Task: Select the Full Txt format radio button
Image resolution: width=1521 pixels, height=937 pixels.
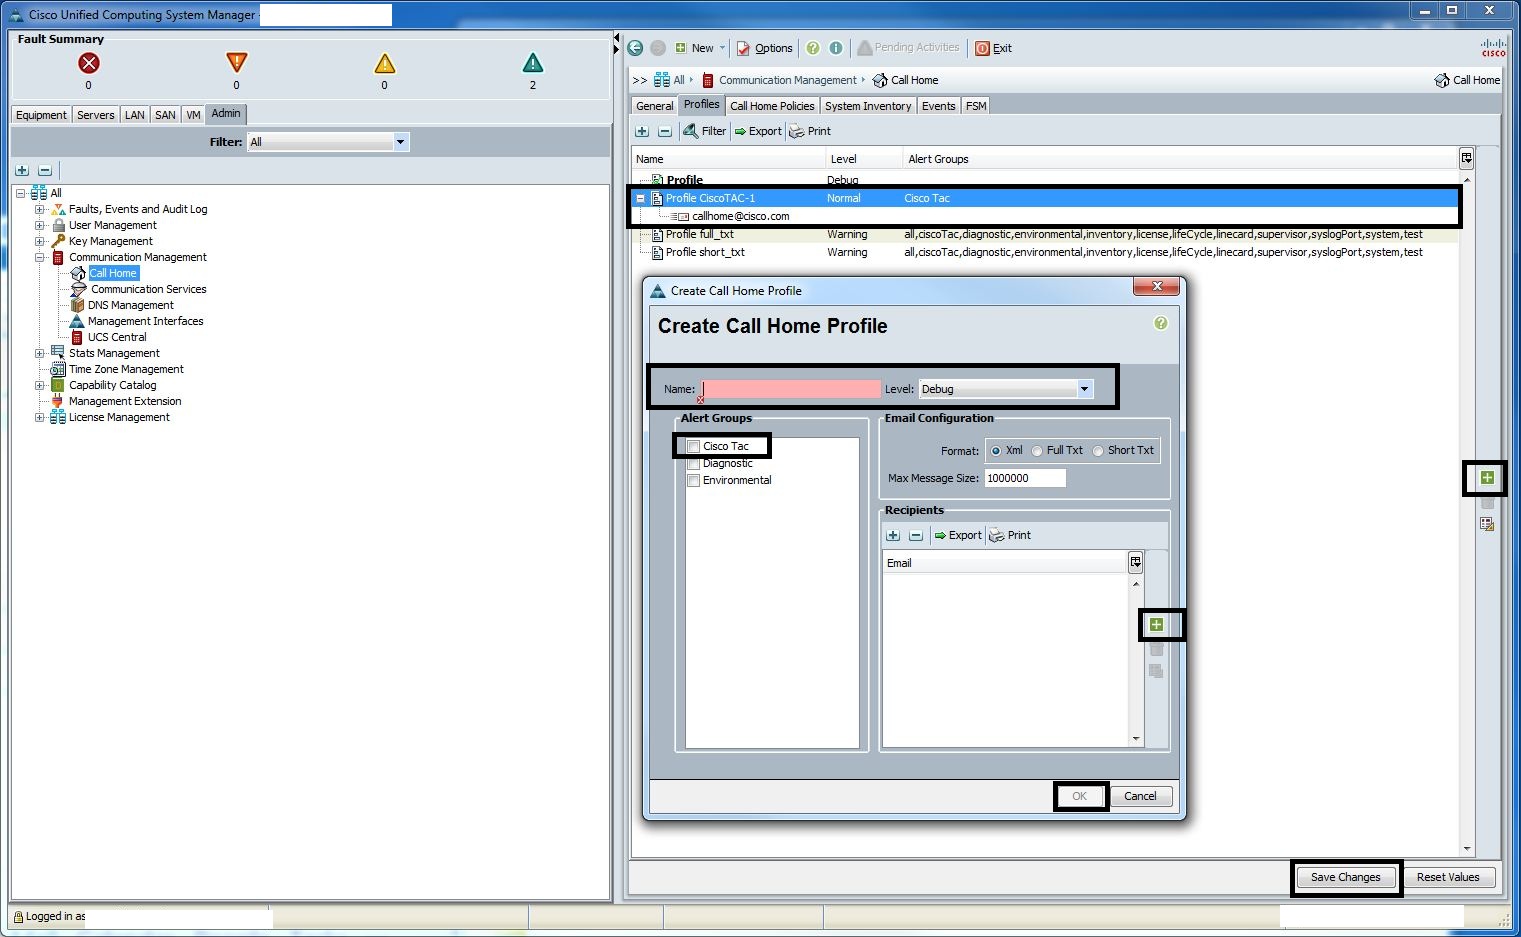Action: 1037,451
